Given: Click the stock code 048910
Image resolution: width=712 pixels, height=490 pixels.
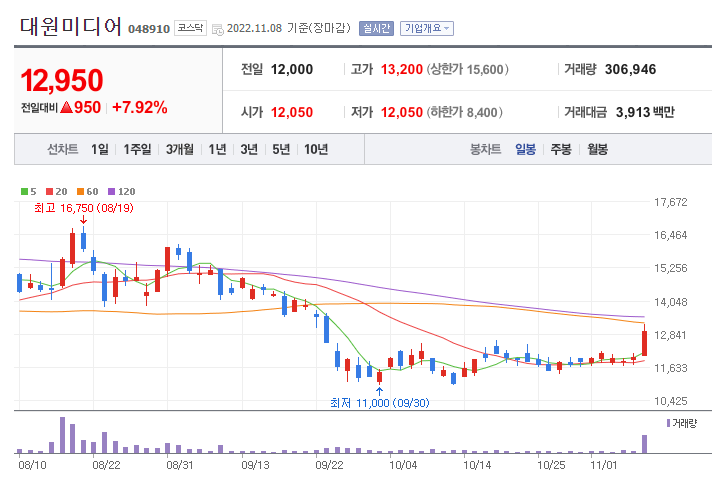Looking at the screenshot, I should pos(149,29).
